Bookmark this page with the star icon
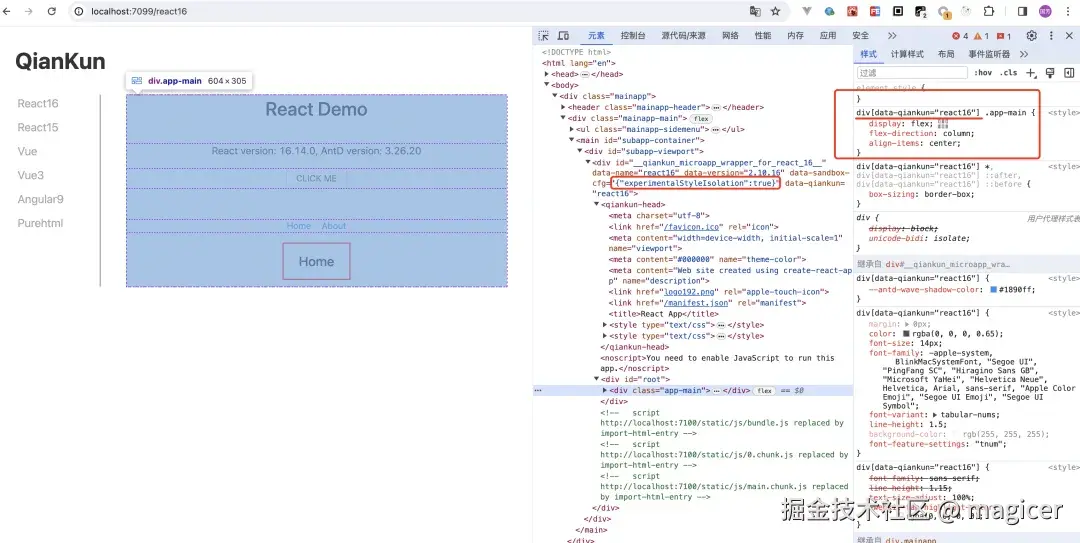This screenshot has width=1080, height=543. point(776,11)
